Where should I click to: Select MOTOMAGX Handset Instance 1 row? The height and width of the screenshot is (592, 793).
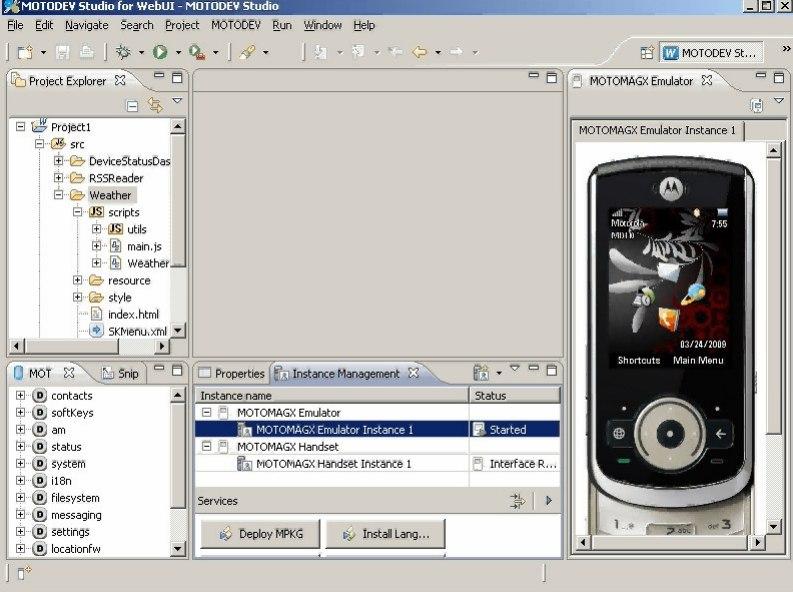point(377,464)
